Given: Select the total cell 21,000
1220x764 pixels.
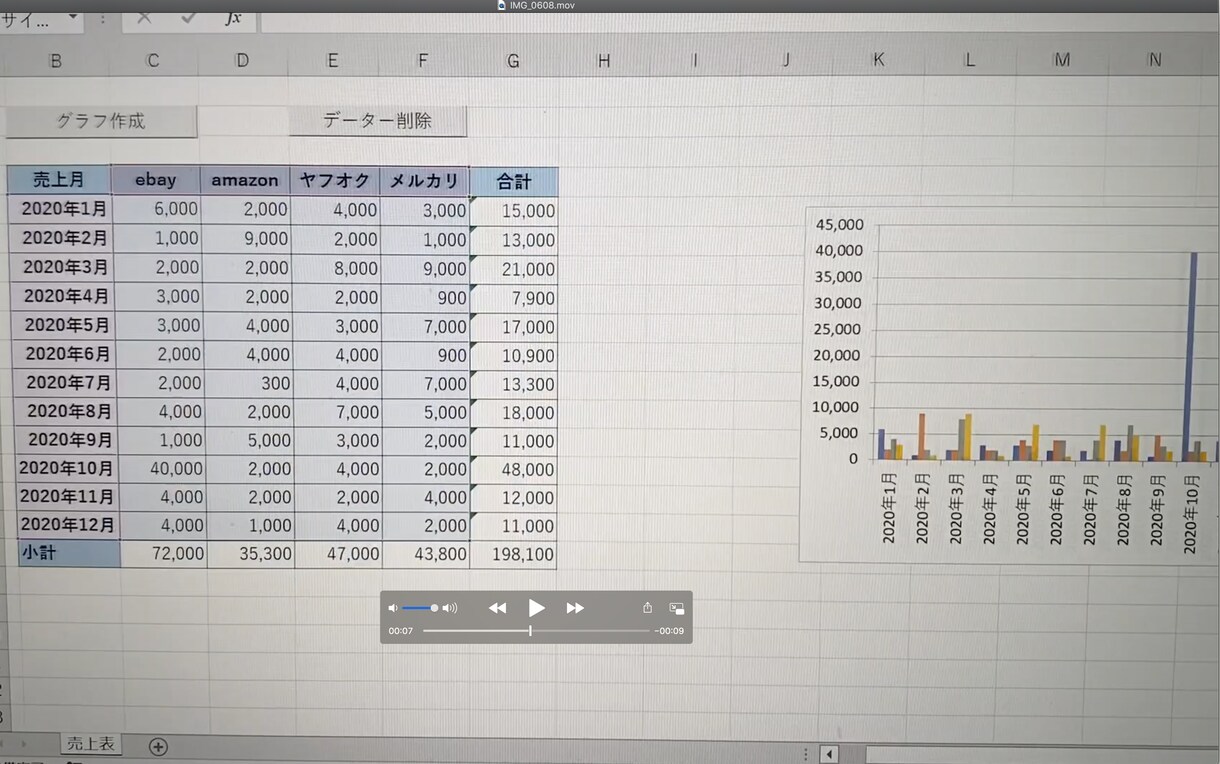Looking at the screenshot, I should (513, 269).
